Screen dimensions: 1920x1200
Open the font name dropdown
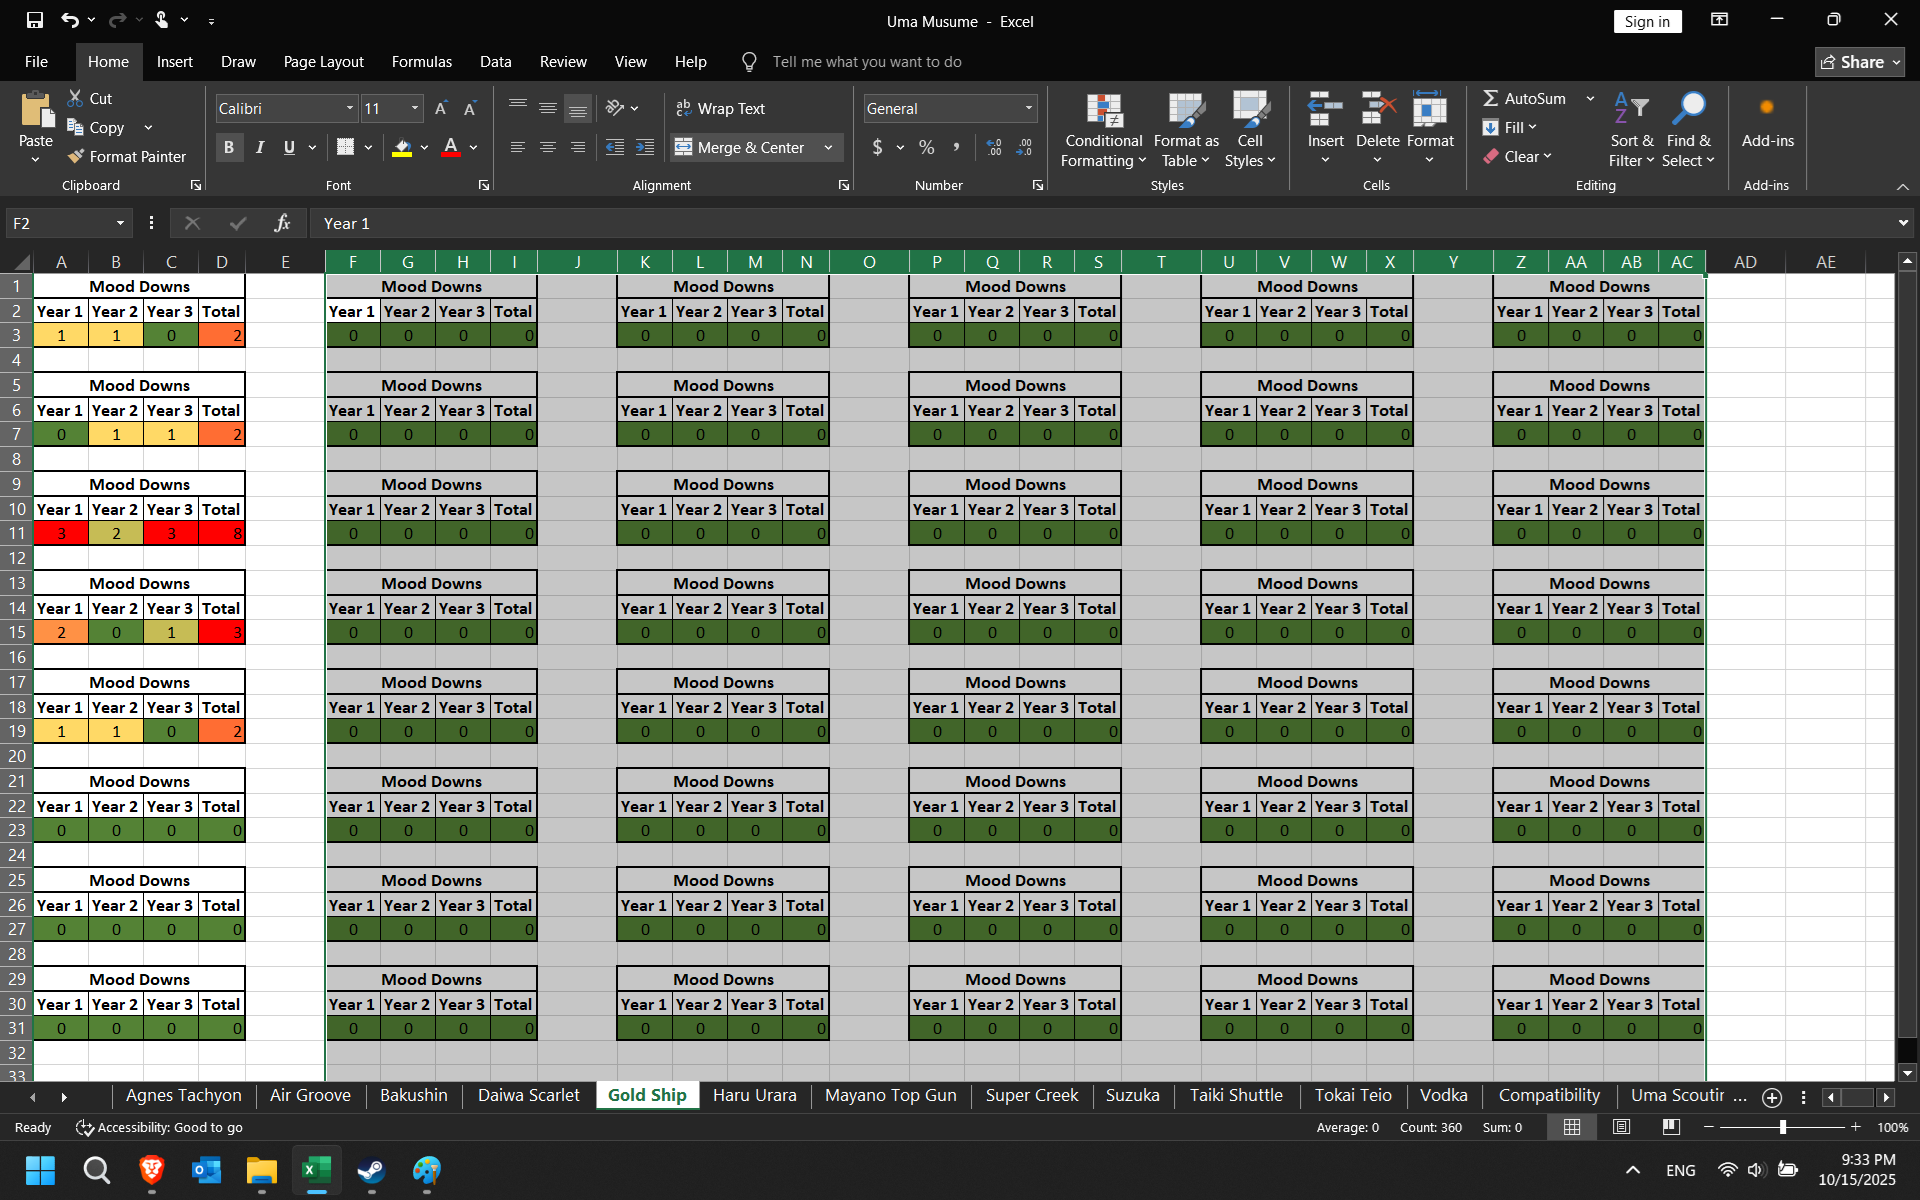click(x=349, y=108)
